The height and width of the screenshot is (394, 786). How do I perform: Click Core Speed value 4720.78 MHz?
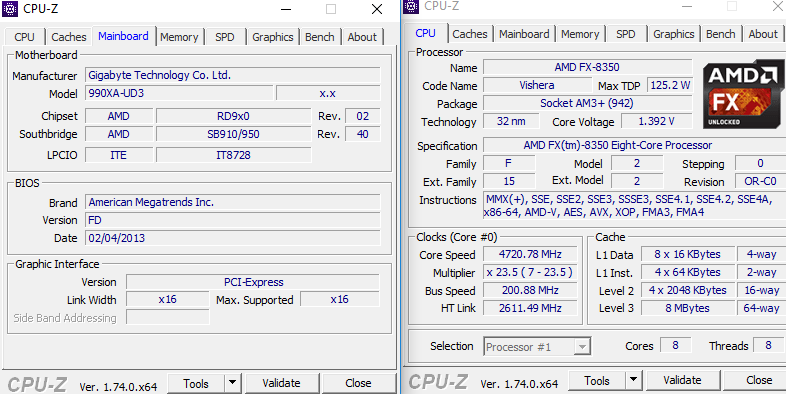[530, 254]
